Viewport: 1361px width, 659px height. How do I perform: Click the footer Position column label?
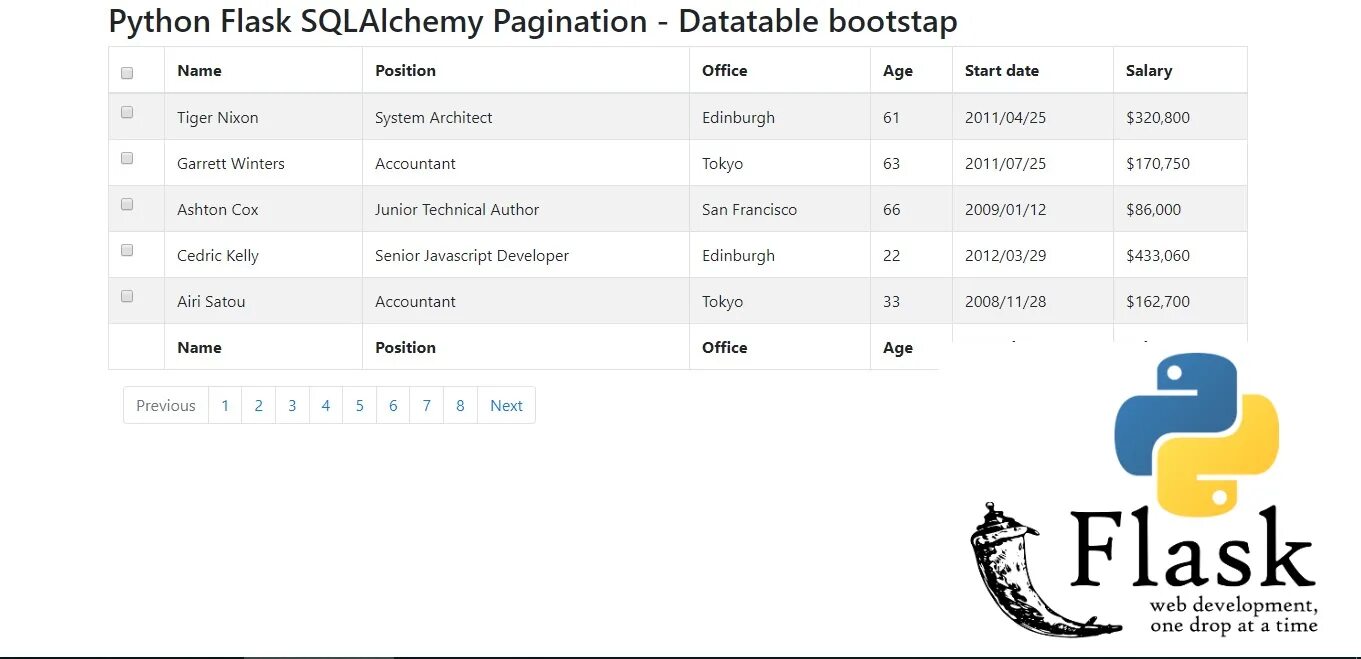click(405, 347)
